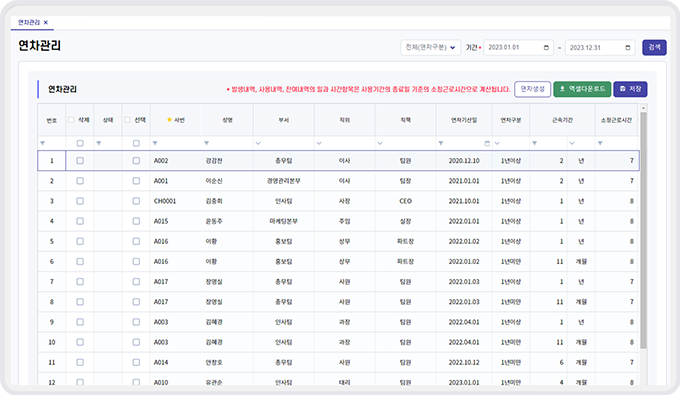Tick the 삭제 header checkbox

click(71, 120)
